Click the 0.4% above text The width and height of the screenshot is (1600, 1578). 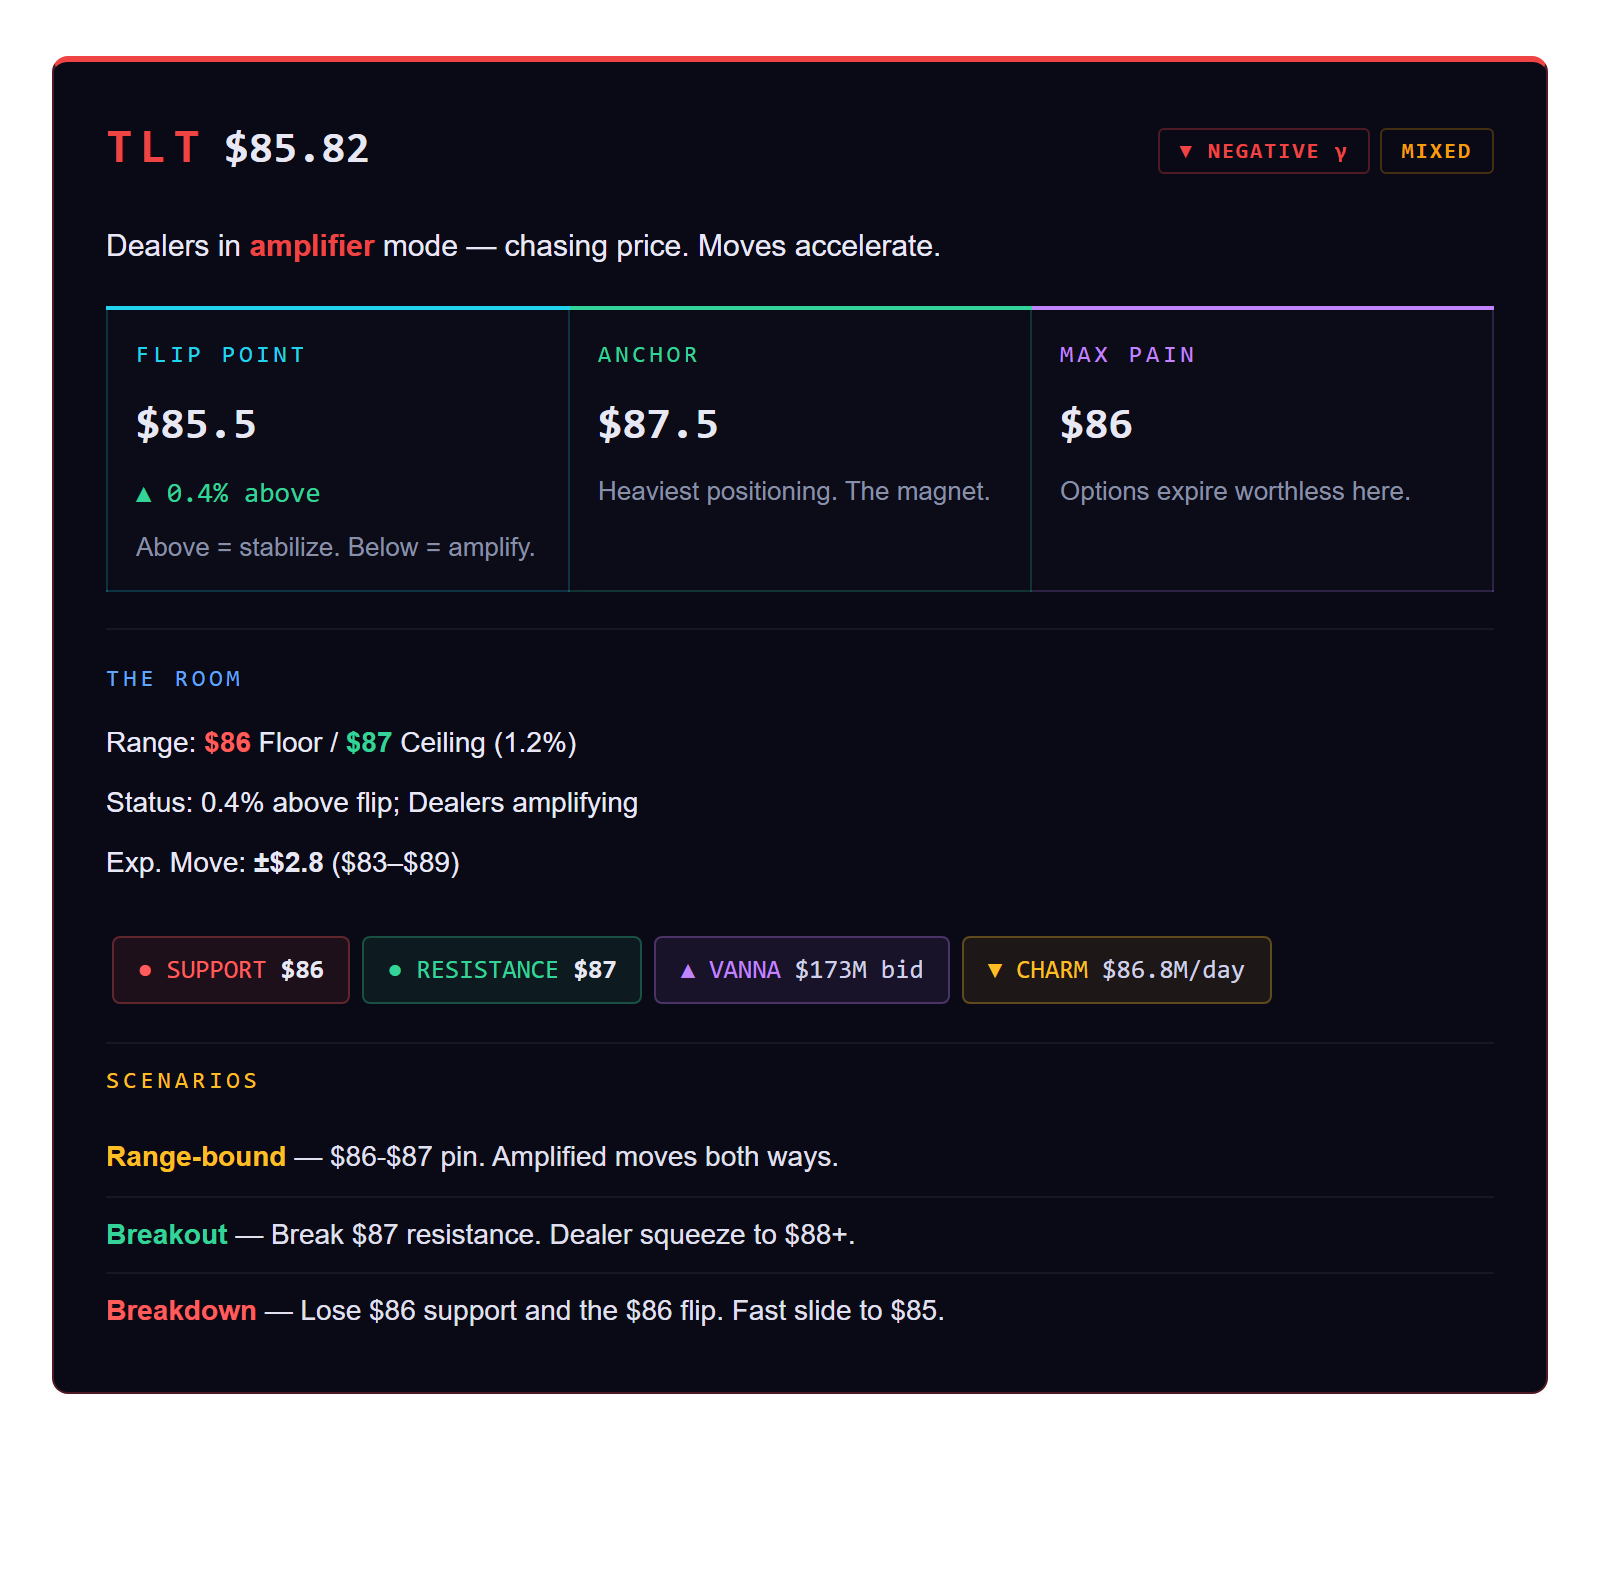pyautogui.click(x=243, y=494)
